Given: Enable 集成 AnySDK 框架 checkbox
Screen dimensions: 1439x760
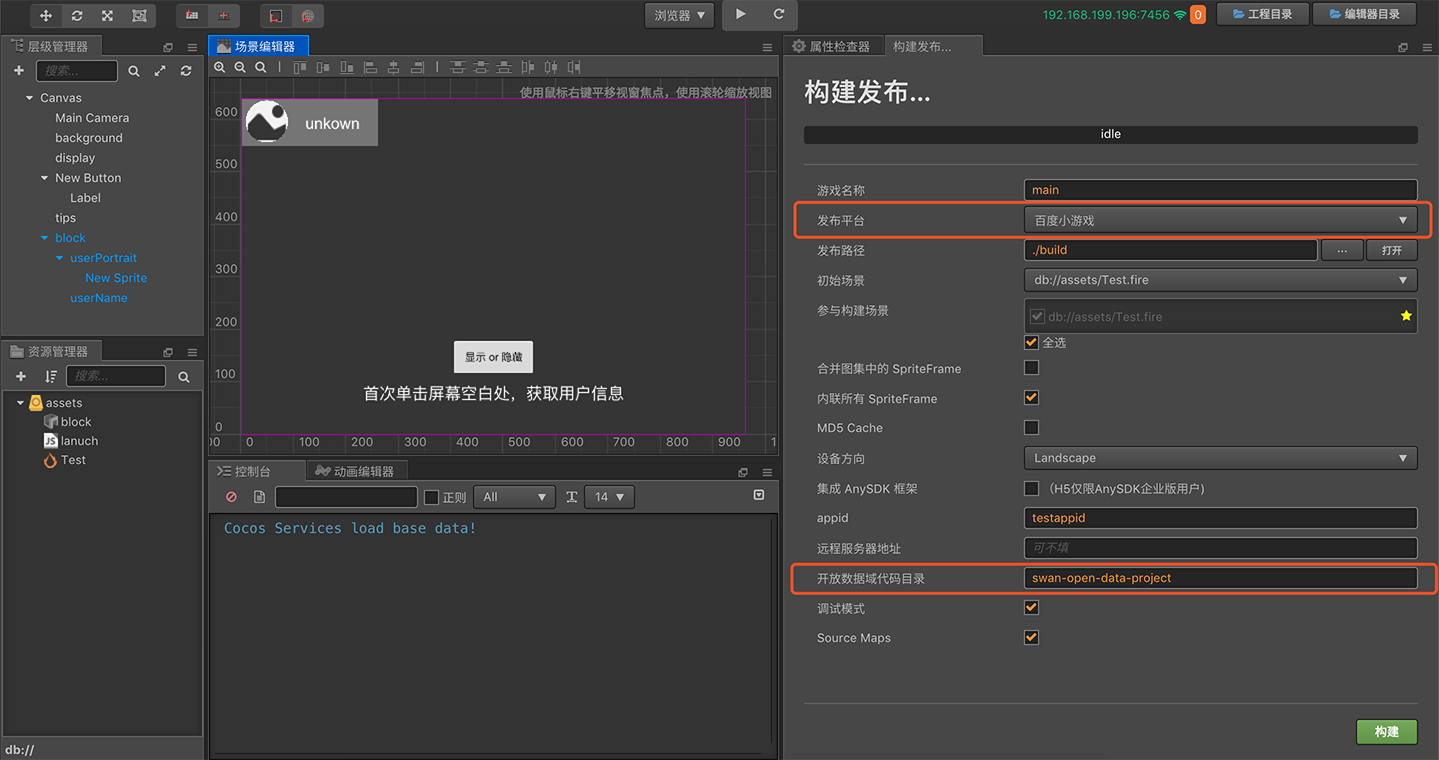Looking at the screenshot, I should coord(1031,488).
